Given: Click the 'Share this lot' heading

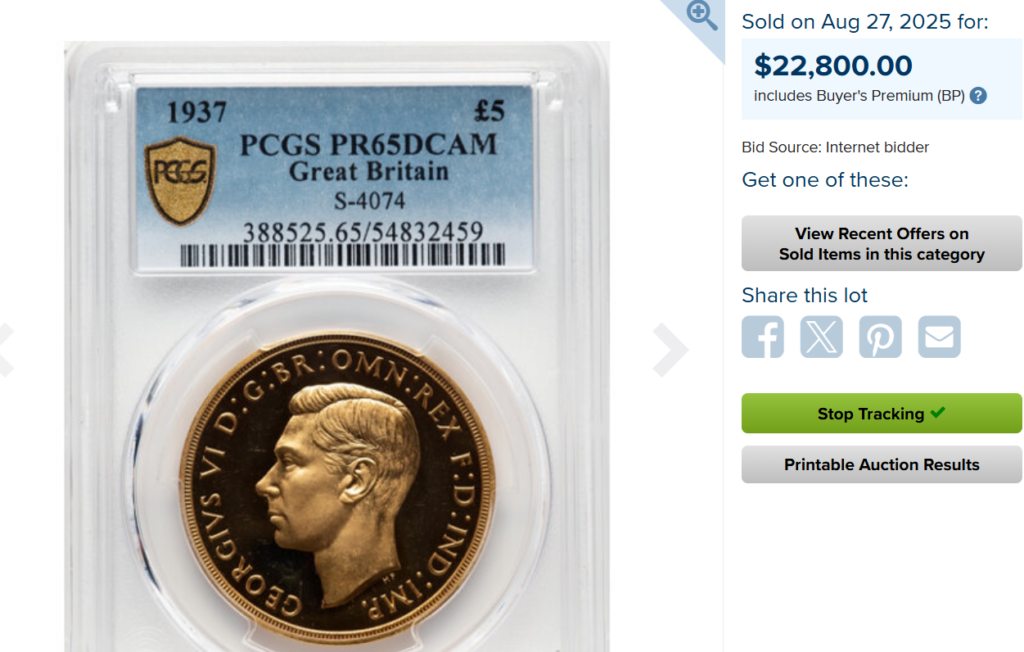Looking at the screenshot, I should (805, 295).
